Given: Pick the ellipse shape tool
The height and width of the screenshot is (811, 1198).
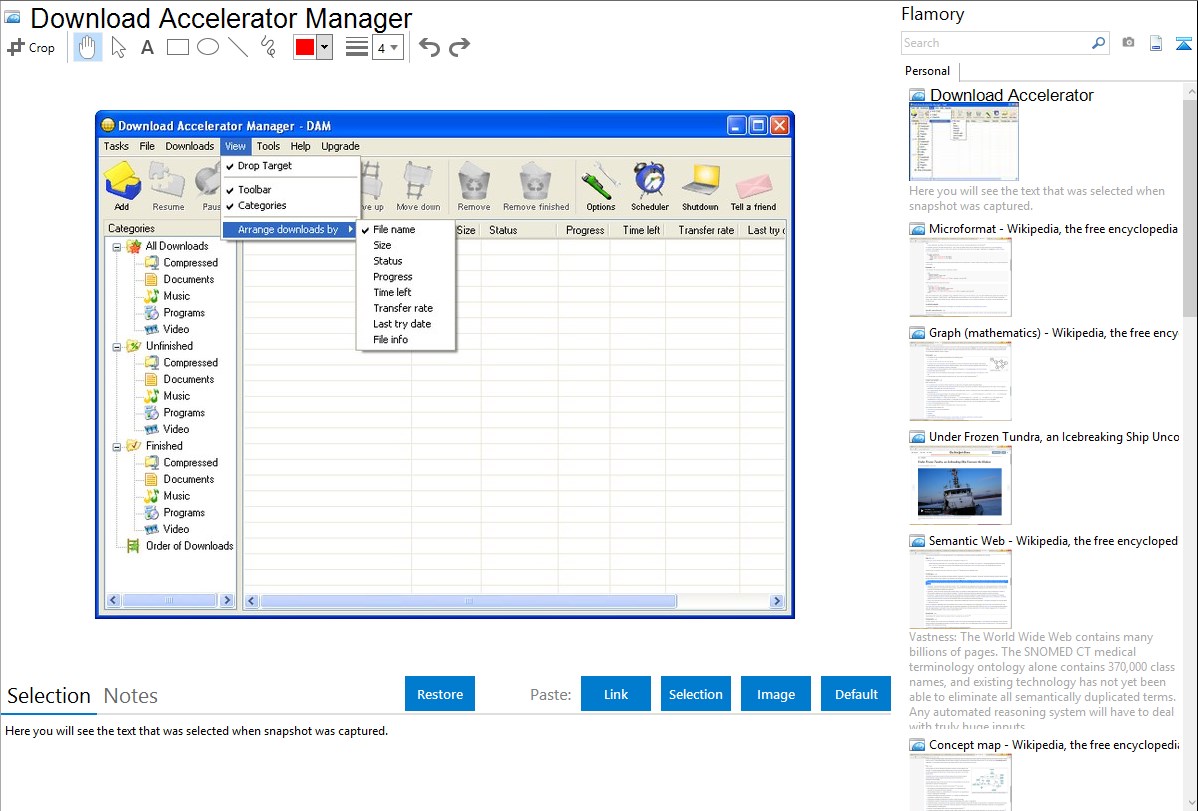Looking at the screenshot, I should click(207, 47).
